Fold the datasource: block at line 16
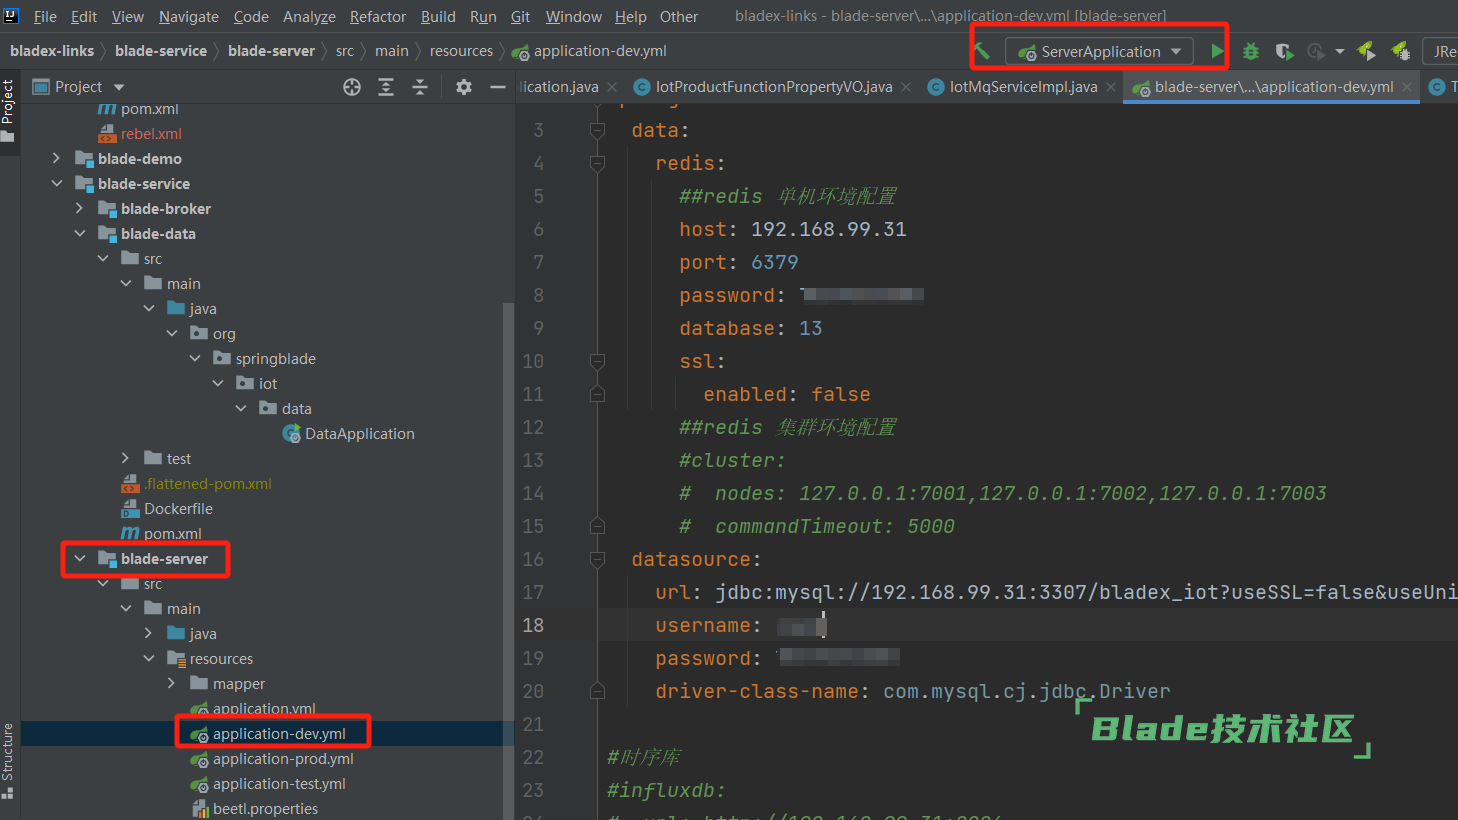 coord(597,559)
